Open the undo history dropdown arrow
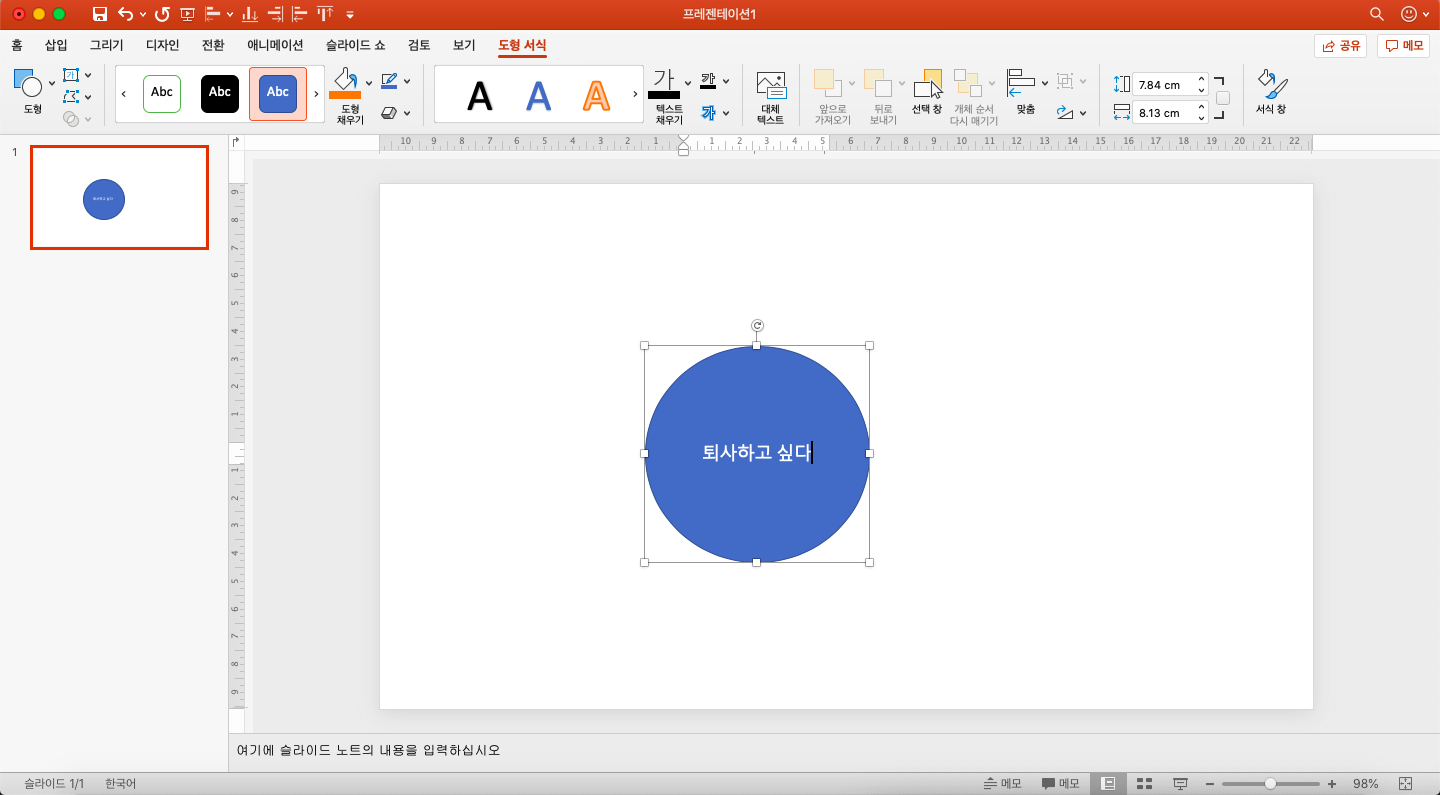Image resolution: width=1440 pixels, height=795 pixels. click(x=143, y=15)
